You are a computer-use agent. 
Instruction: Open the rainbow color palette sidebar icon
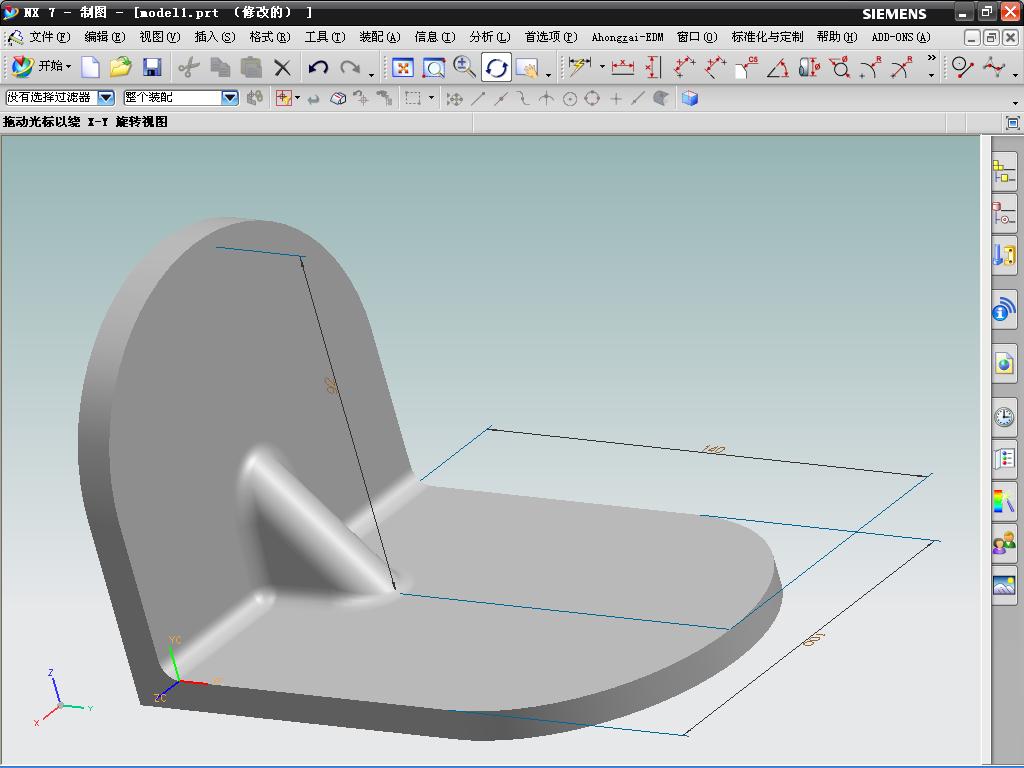[1004, 500]
